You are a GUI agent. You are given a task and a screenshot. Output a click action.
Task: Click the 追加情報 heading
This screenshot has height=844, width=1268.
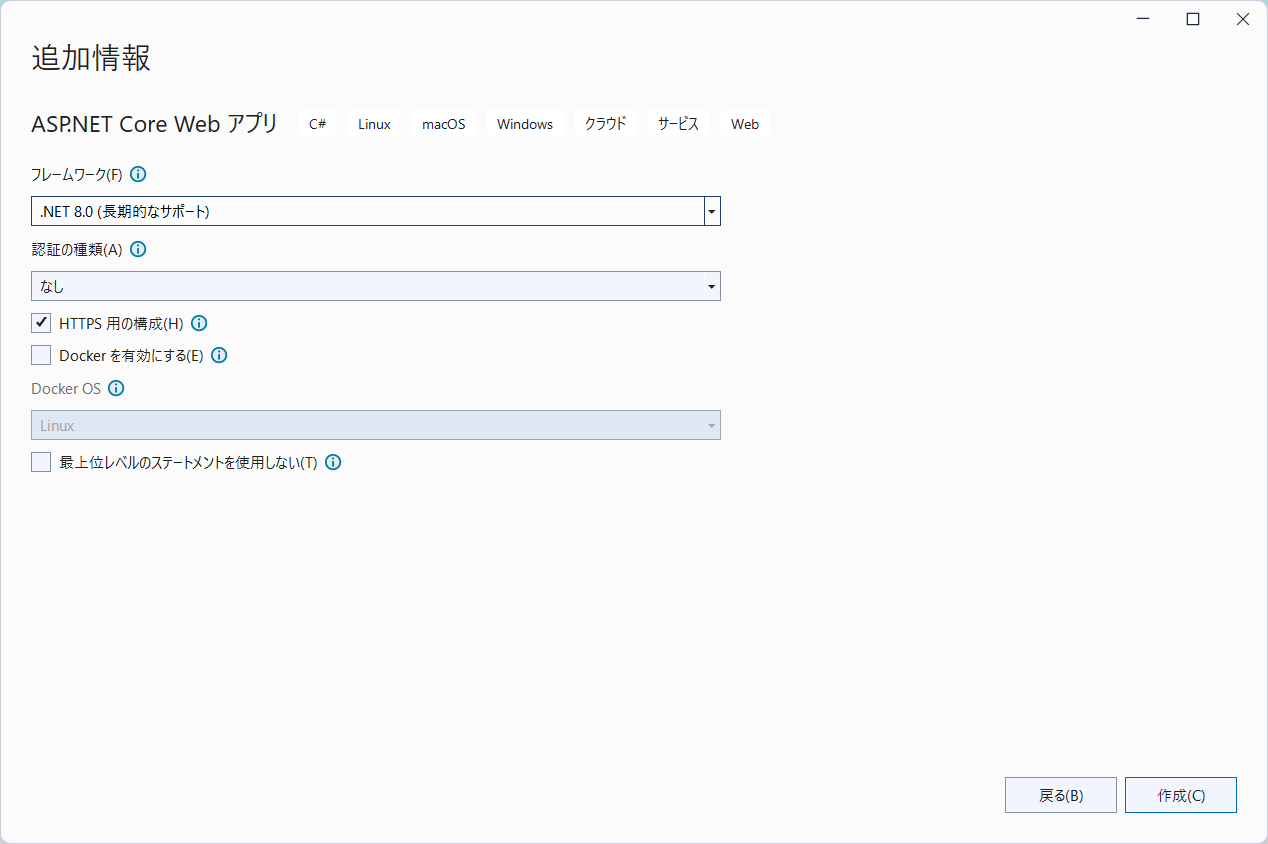pos(91,58)
